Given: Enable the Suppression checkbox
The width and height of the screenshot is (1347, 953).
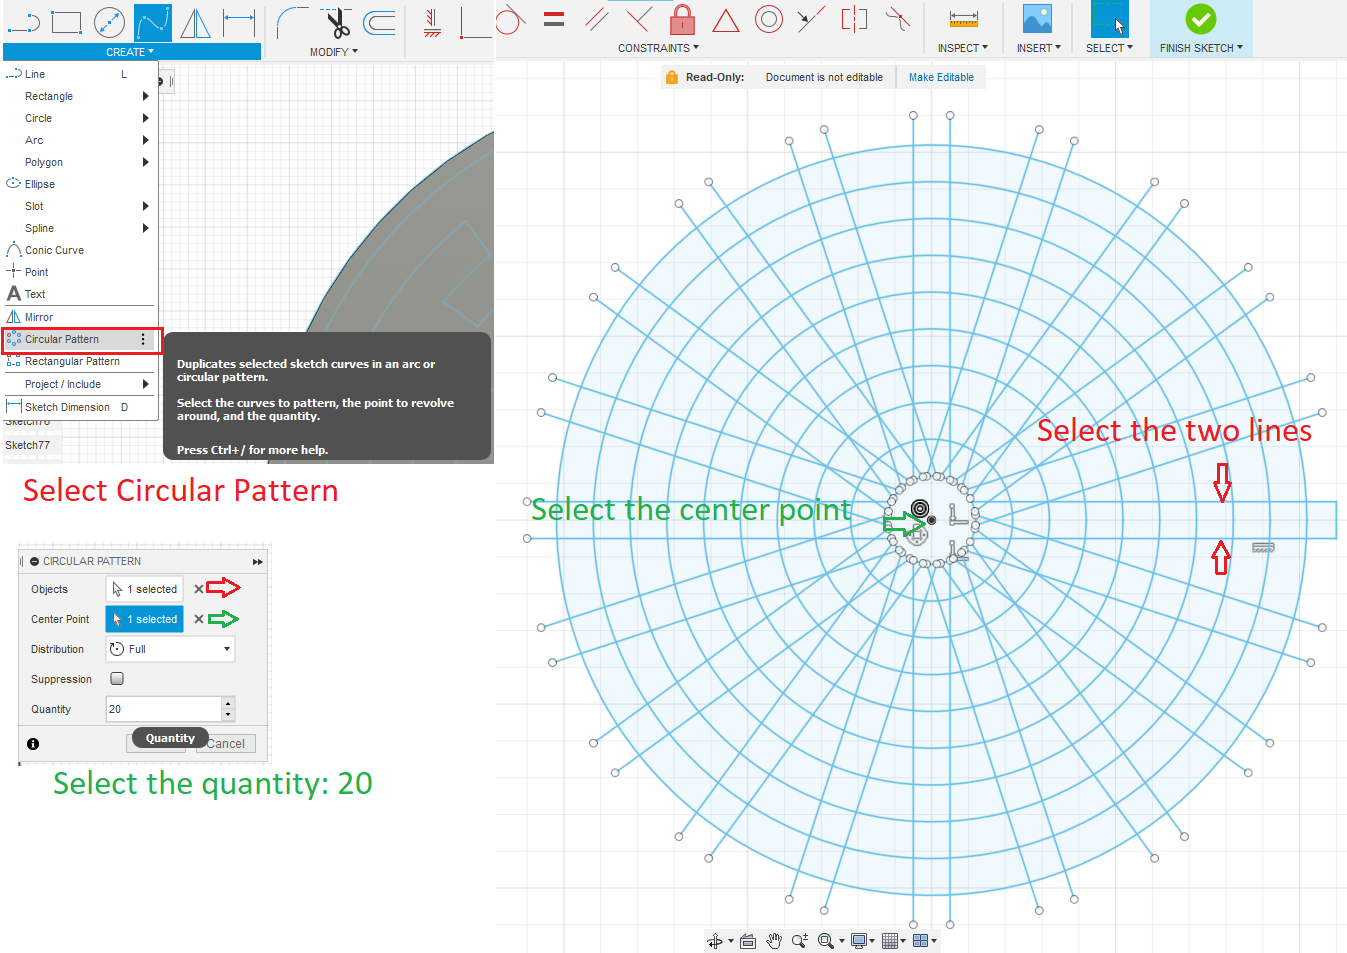Looking at the screenshot, I should [x=117, y=678].
